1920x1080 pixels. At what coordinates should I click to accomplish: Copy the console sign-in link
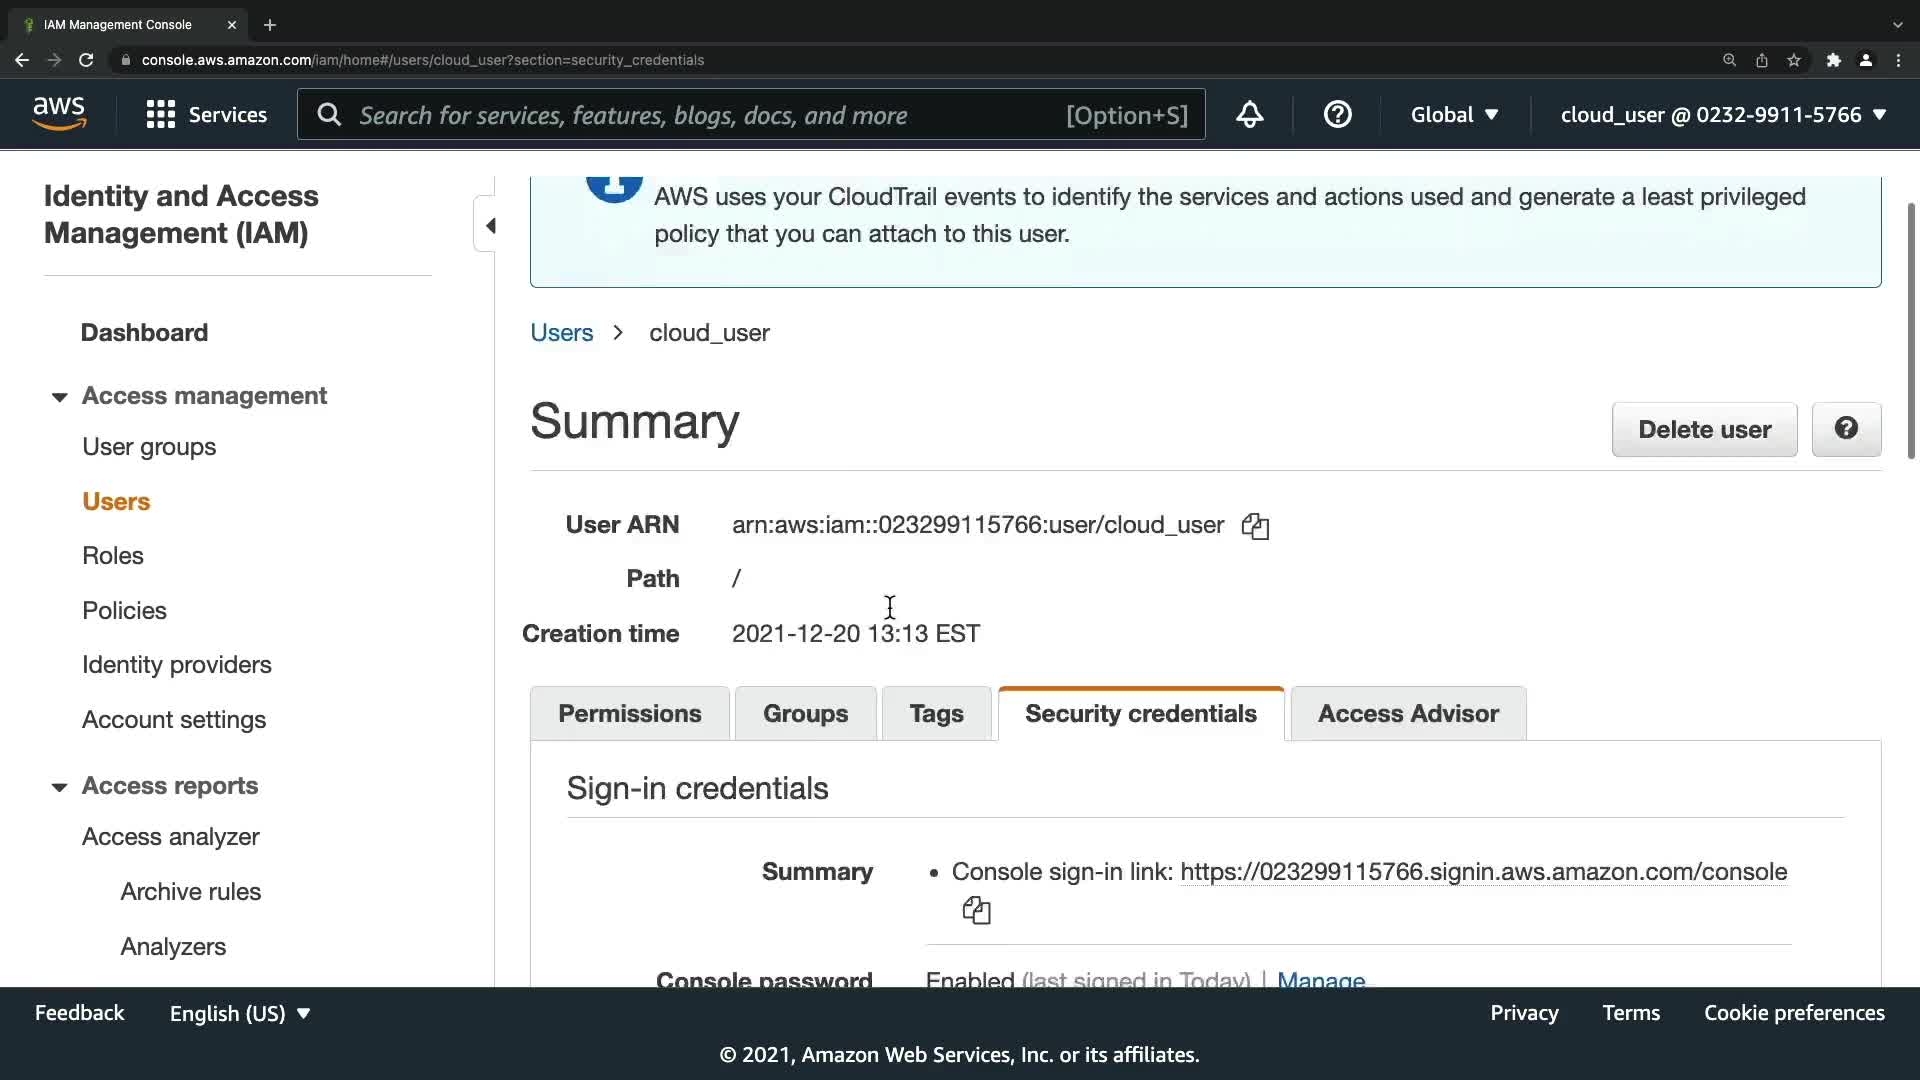(x=976, y=910)
